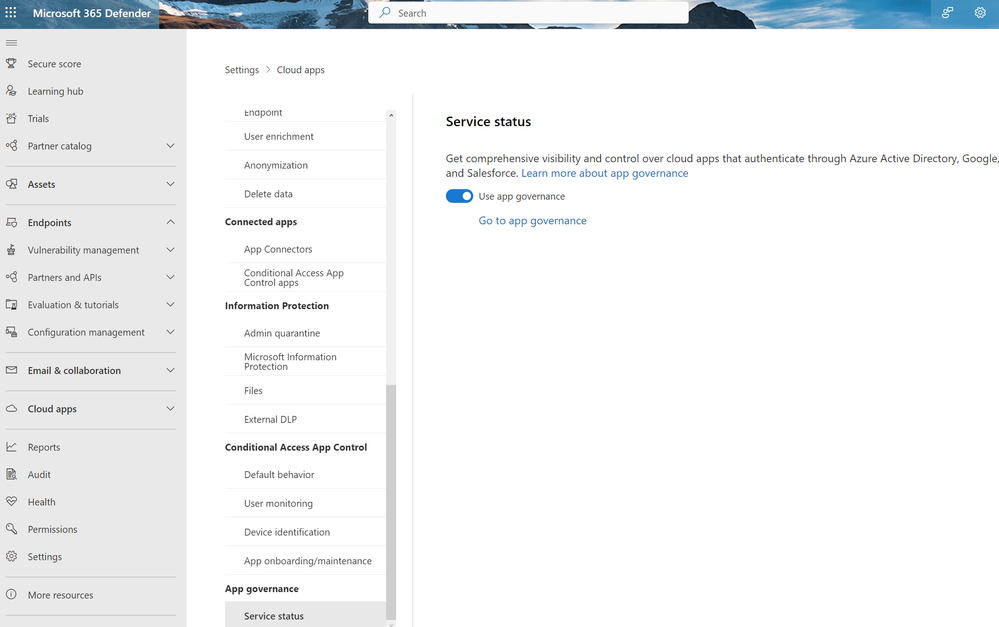Click the top Search input field
This screenshot has width=999, height=627.
pos(528,13)
